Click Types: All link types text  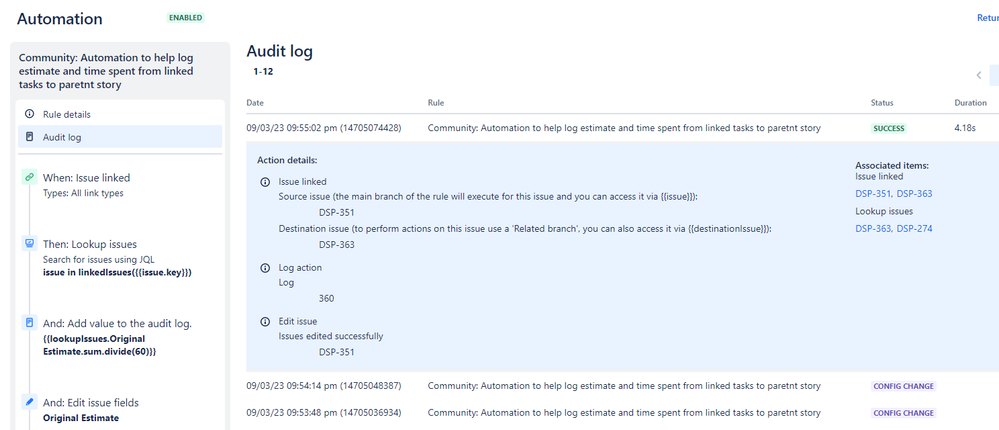point(83,193)
